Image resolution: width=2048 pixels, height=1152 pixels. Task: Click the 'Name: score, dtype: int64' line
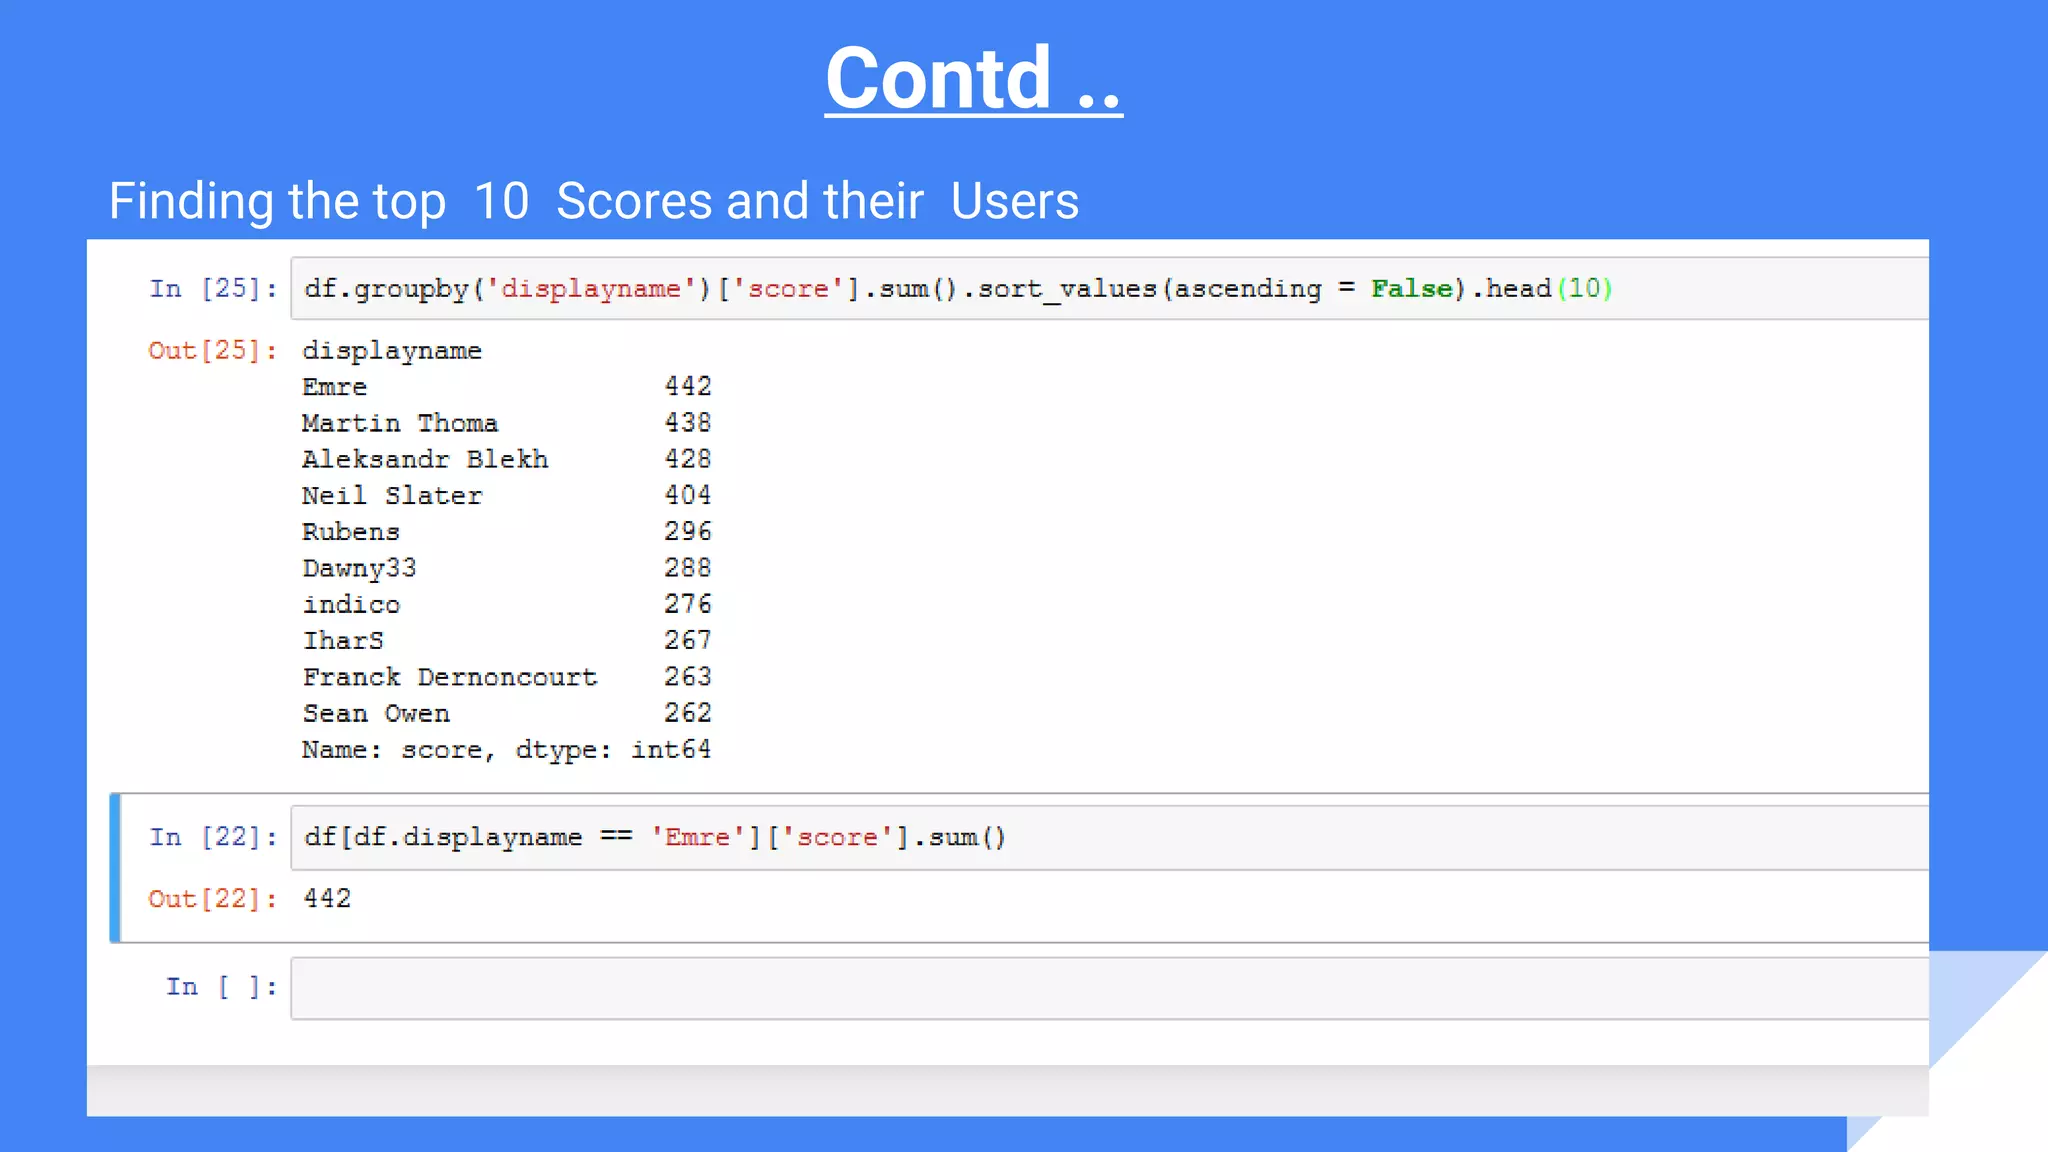point(507,750)
